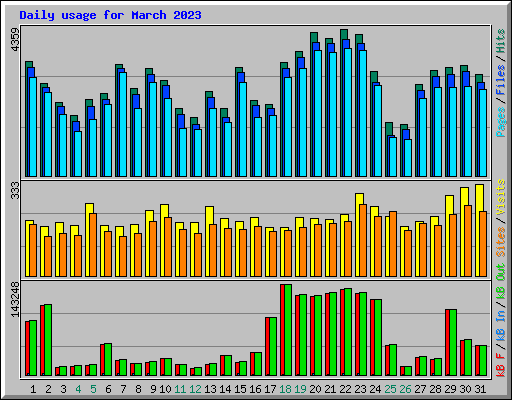This screenshot has height=400, width=512.
Task: Click day label 1 on the axis
Action: tap(33, 389)
